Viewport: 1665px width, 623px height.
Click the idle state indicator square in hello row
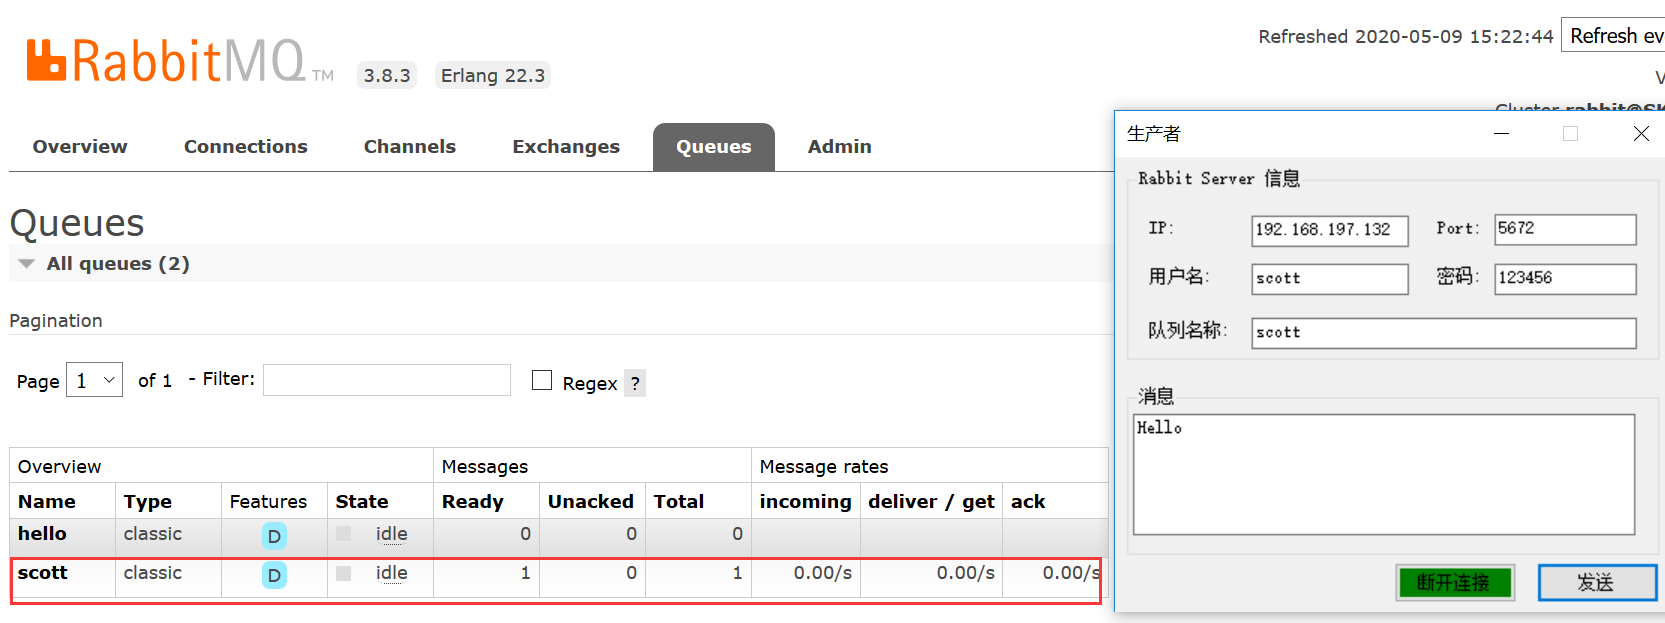click(344, 534)
